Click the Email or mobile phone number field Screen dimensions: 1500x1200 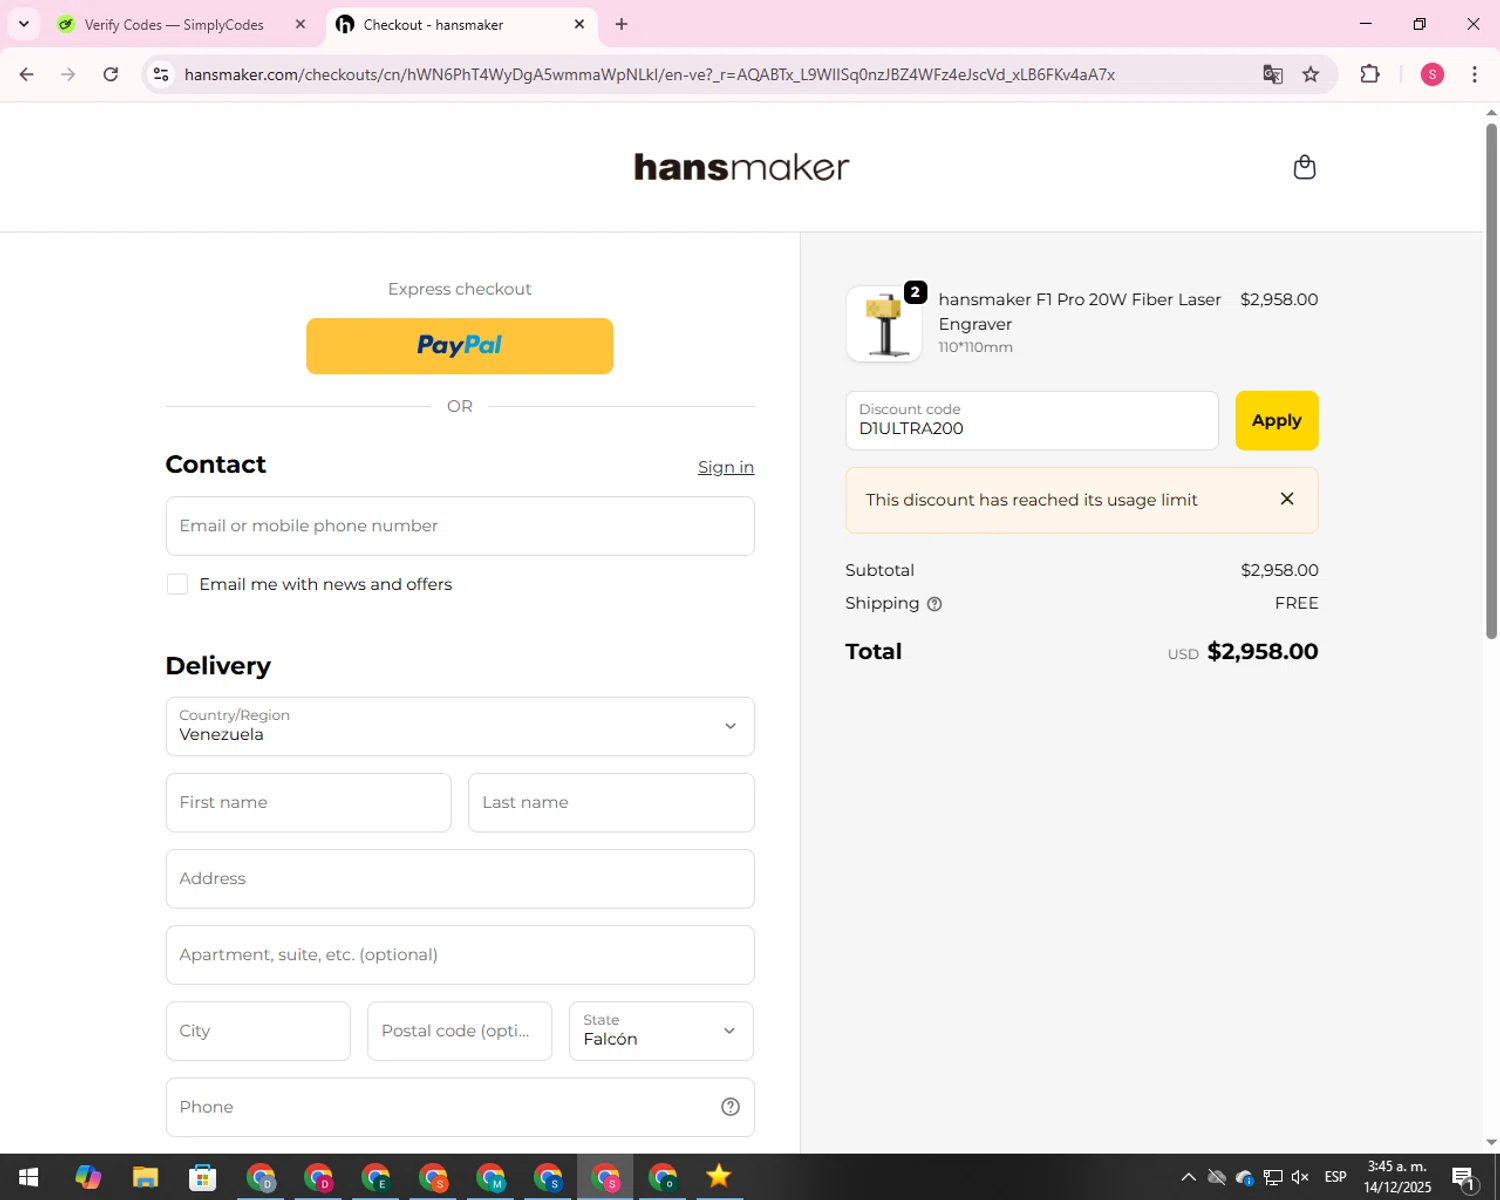(x=460, y=526)
